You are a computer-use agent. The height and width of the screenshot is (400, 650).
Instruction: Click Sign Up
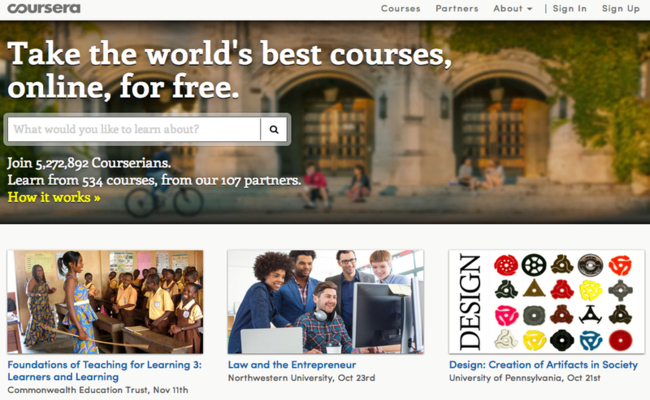click(x=621, y=9)
